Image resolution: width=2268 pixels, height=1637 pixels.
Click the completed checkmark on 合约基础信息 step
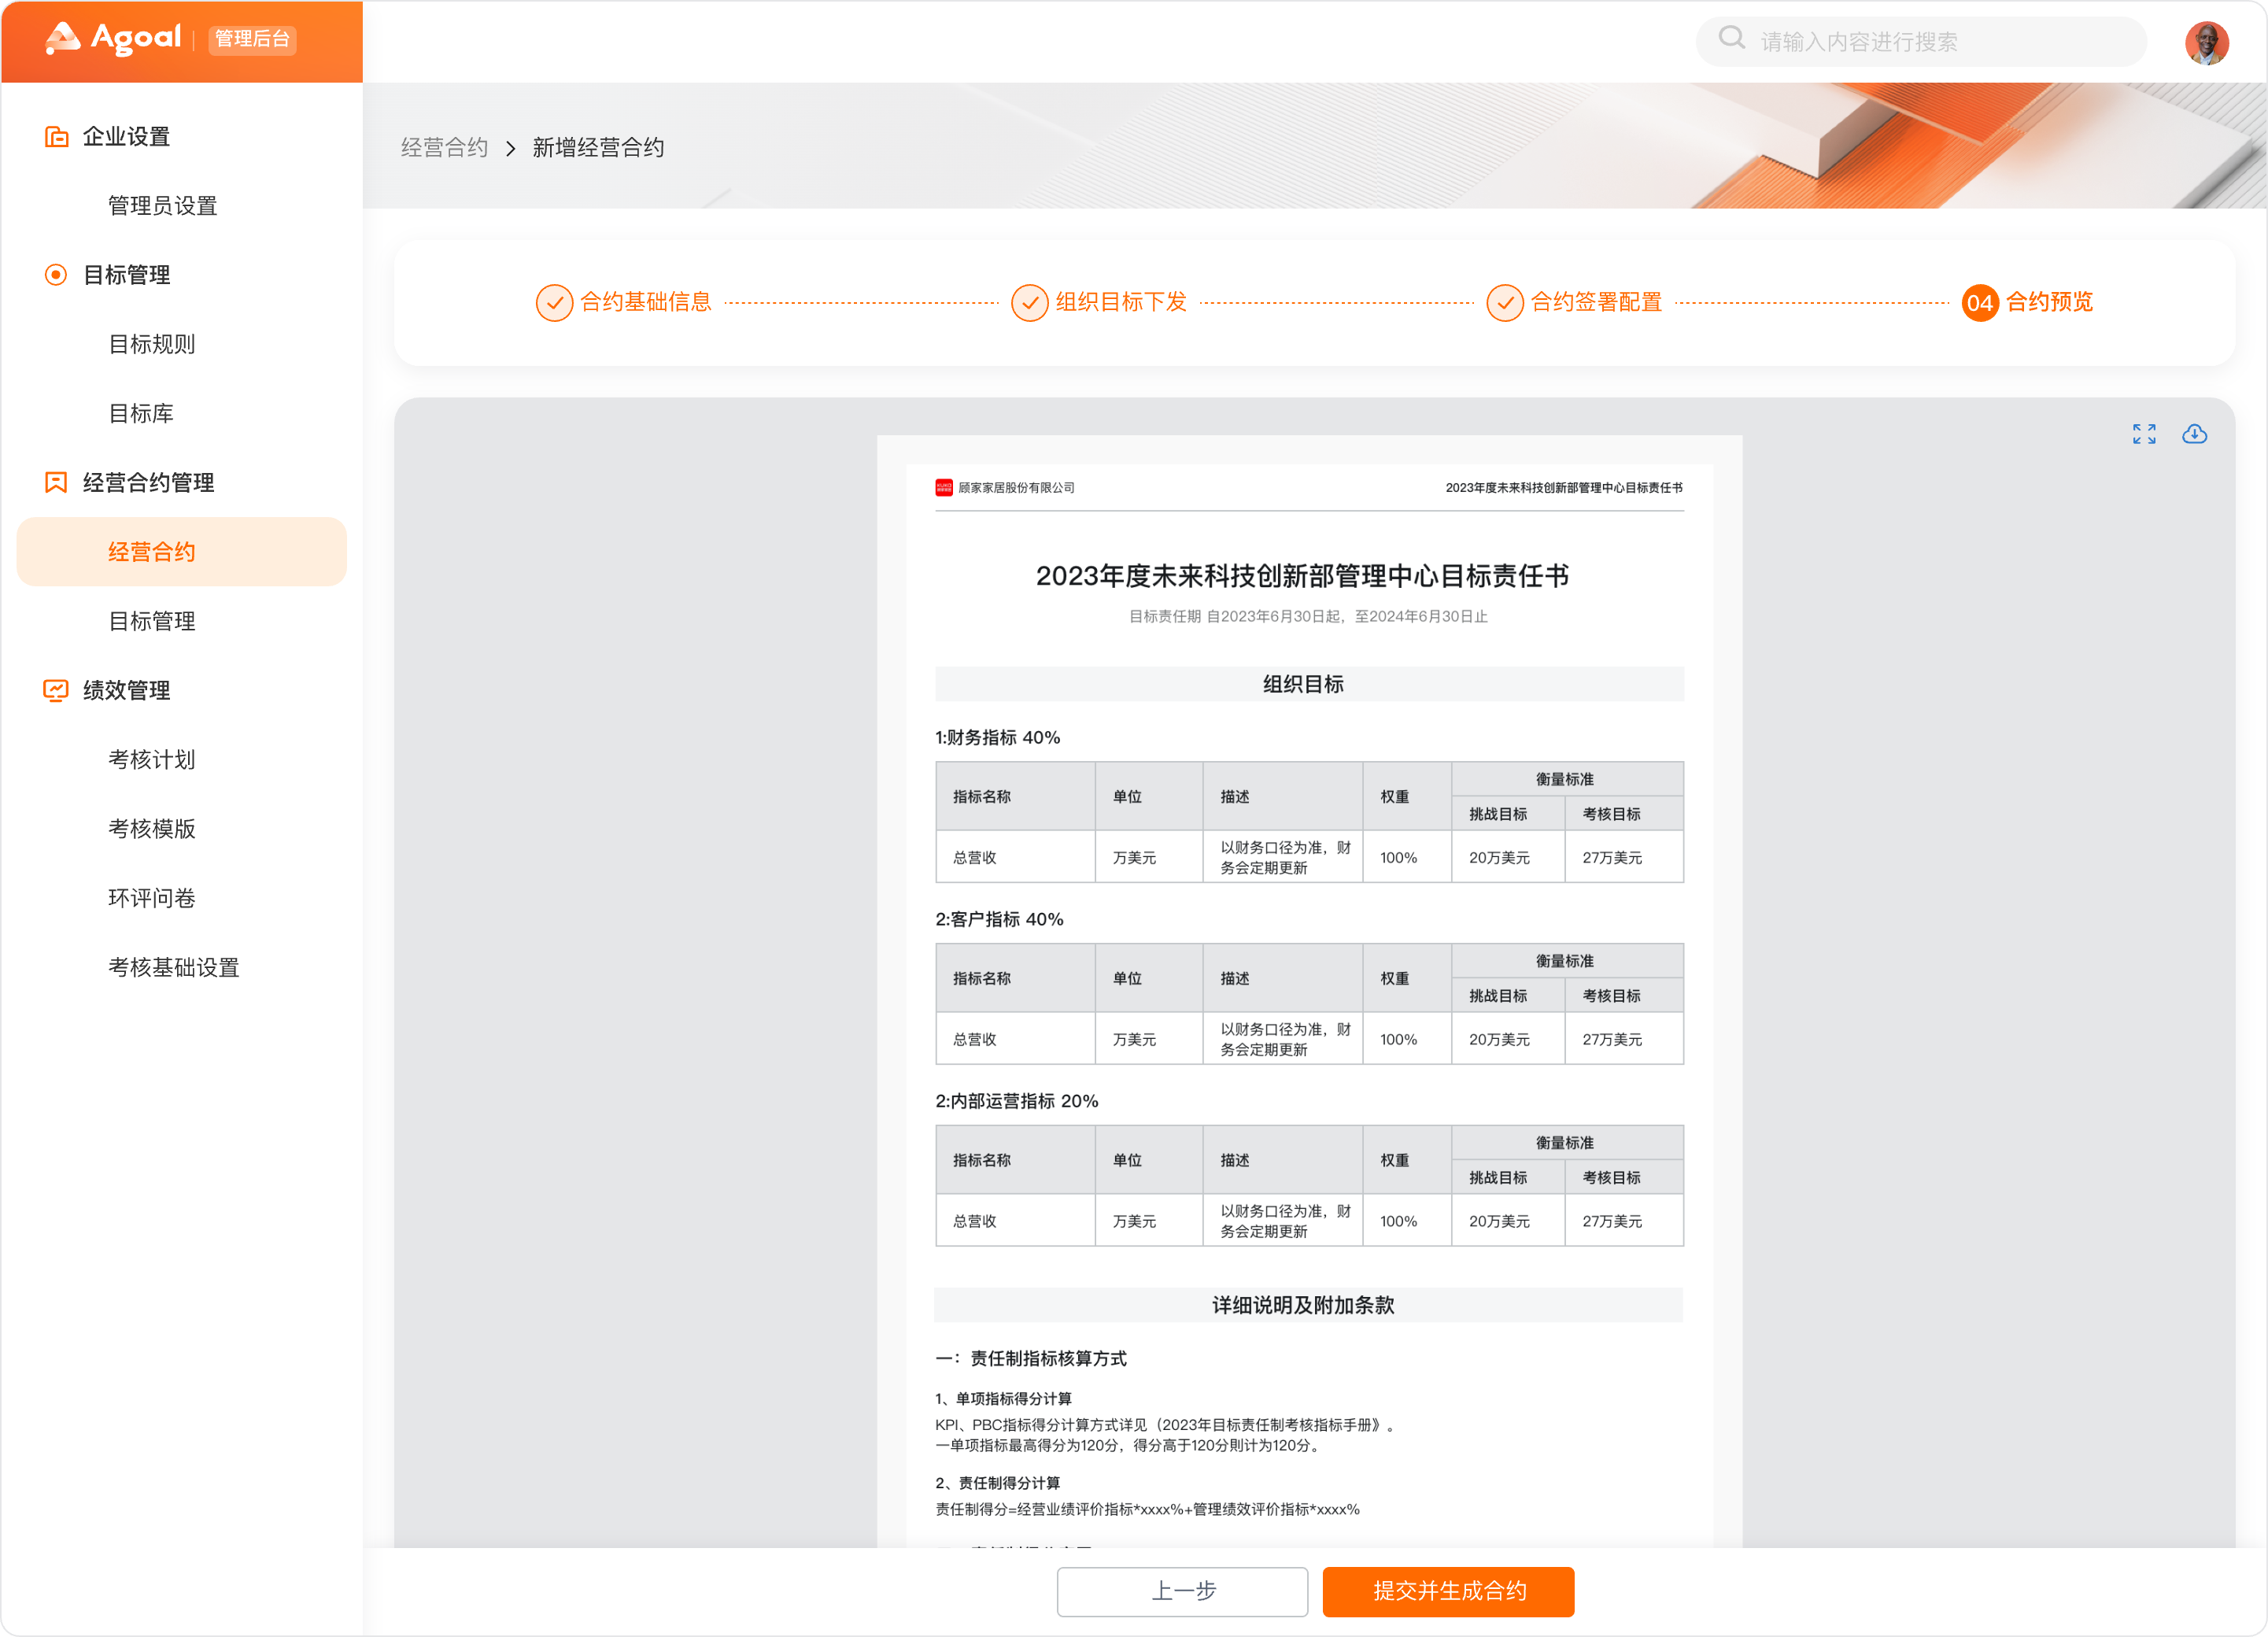[x=555, y=302]
